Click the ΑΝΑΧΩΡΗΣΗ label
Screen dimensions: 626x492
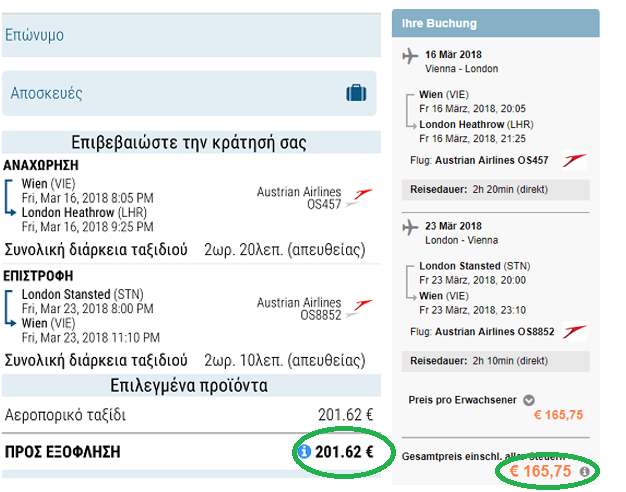tap(41, 165)
